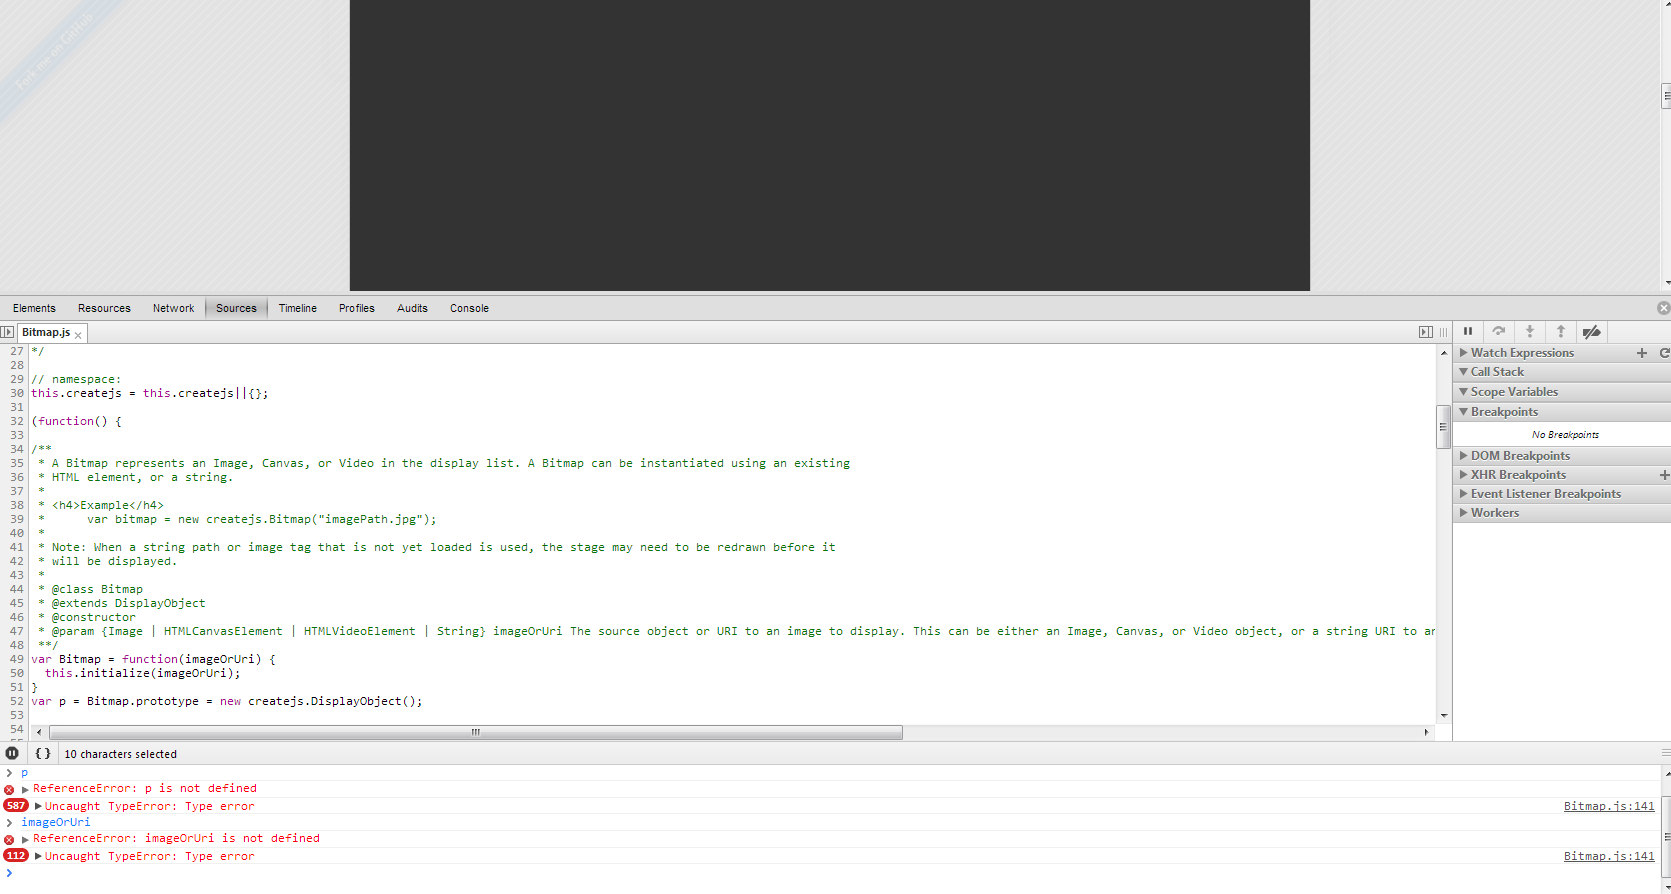The width and height of the screenshot is (1671, 894).
Task: Close the Bitmap.js file tab
Action: (x=78, y=335)
